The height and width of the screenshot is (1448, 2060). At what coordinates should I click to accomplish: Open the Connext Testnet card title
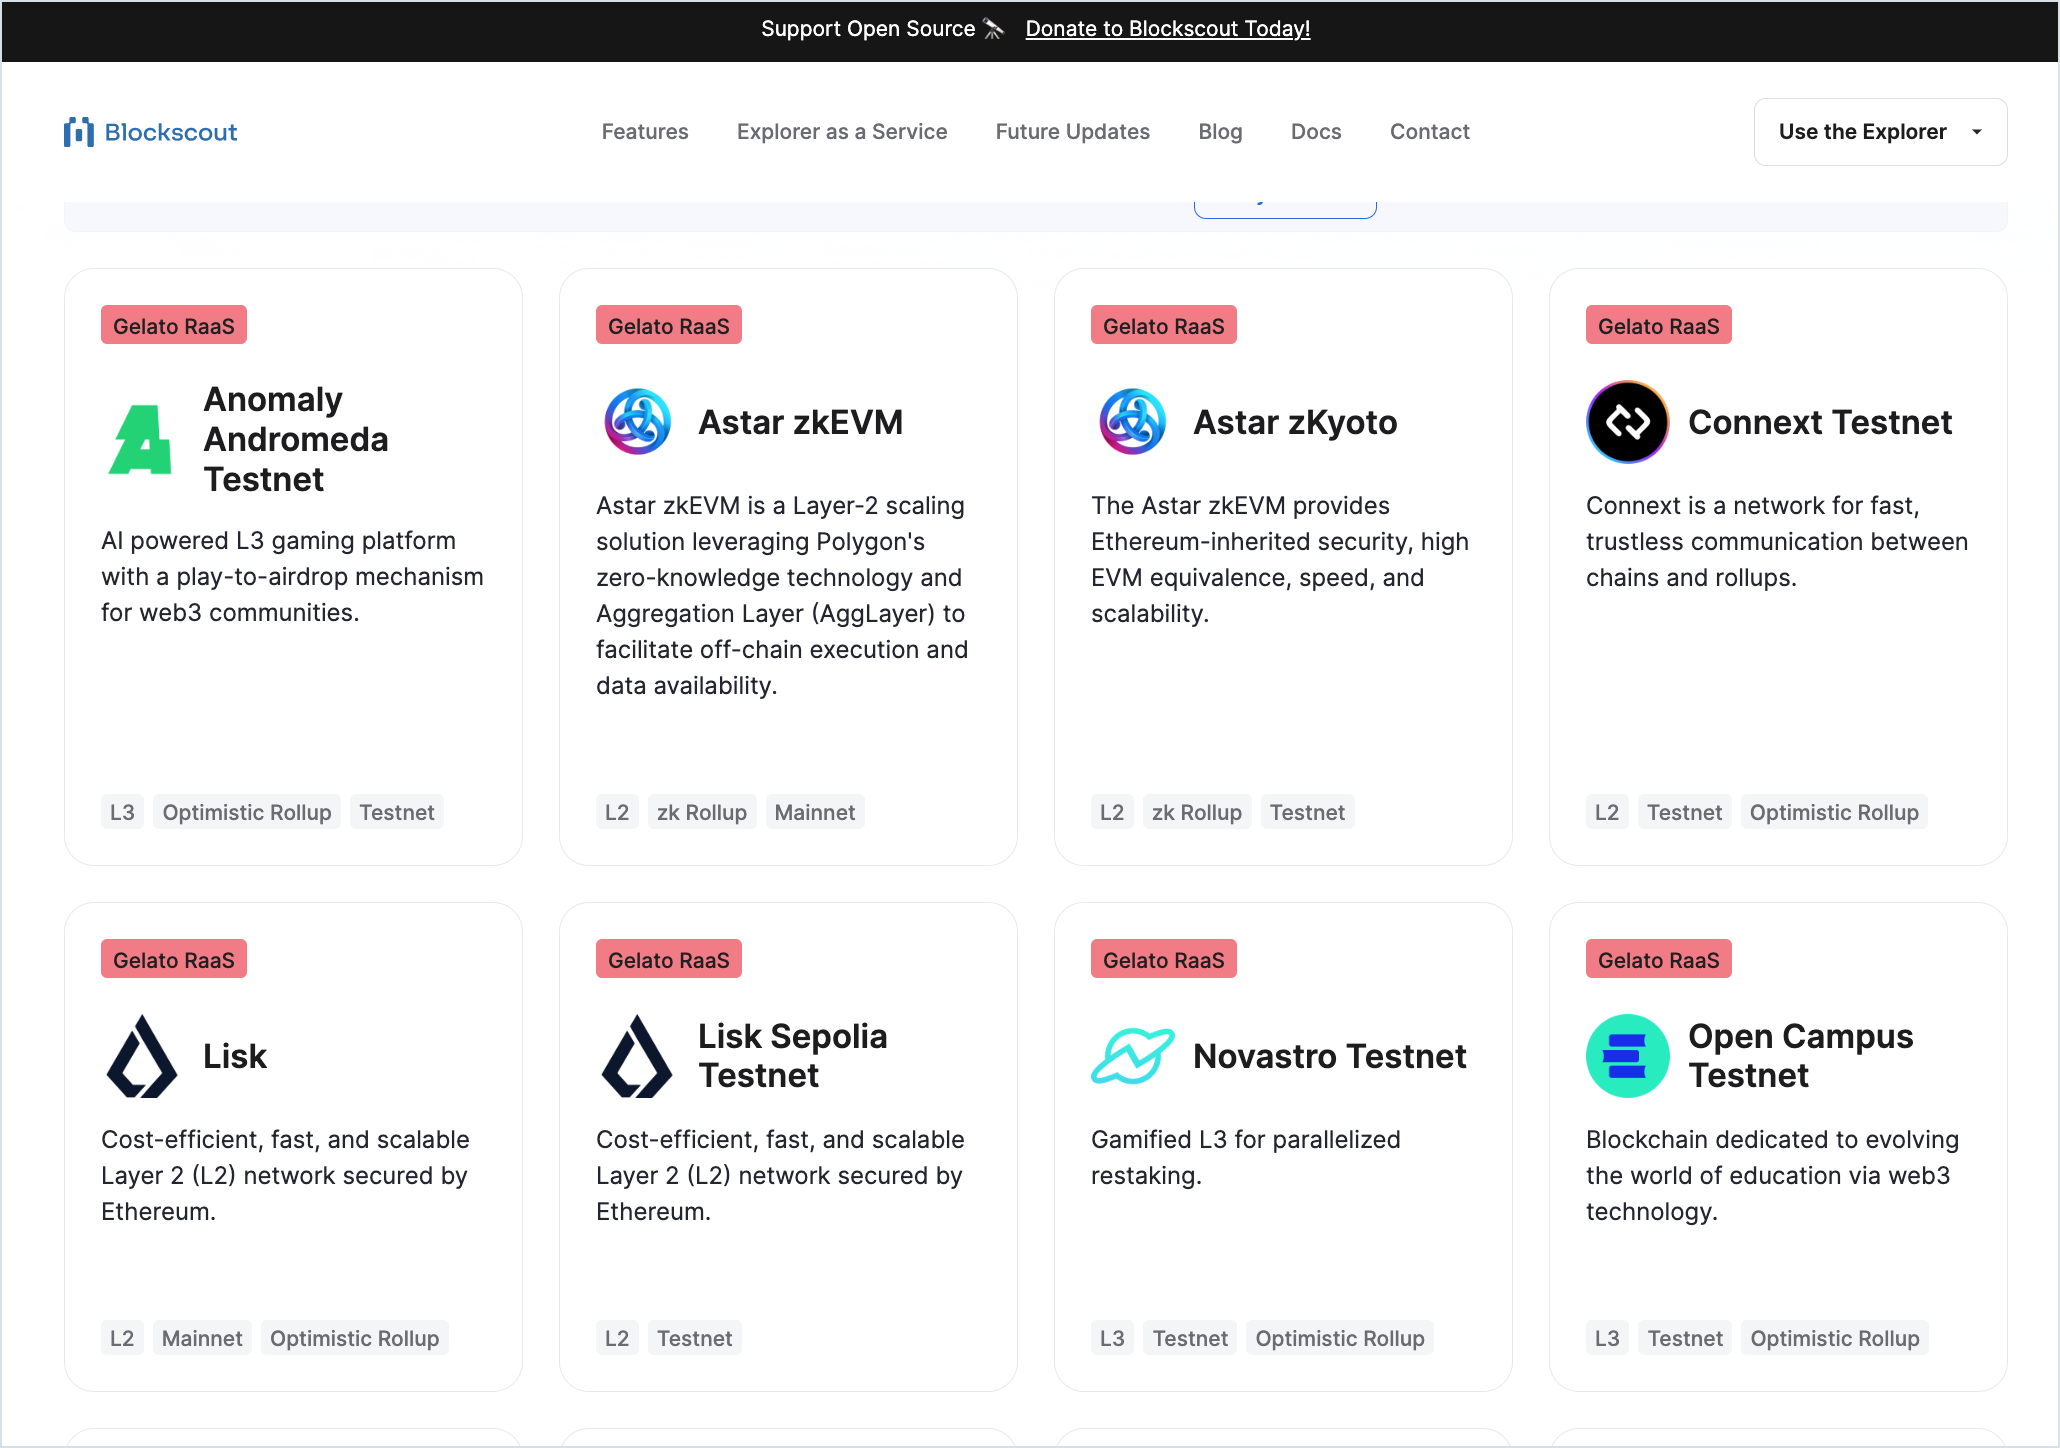(x=1820, y=422)
